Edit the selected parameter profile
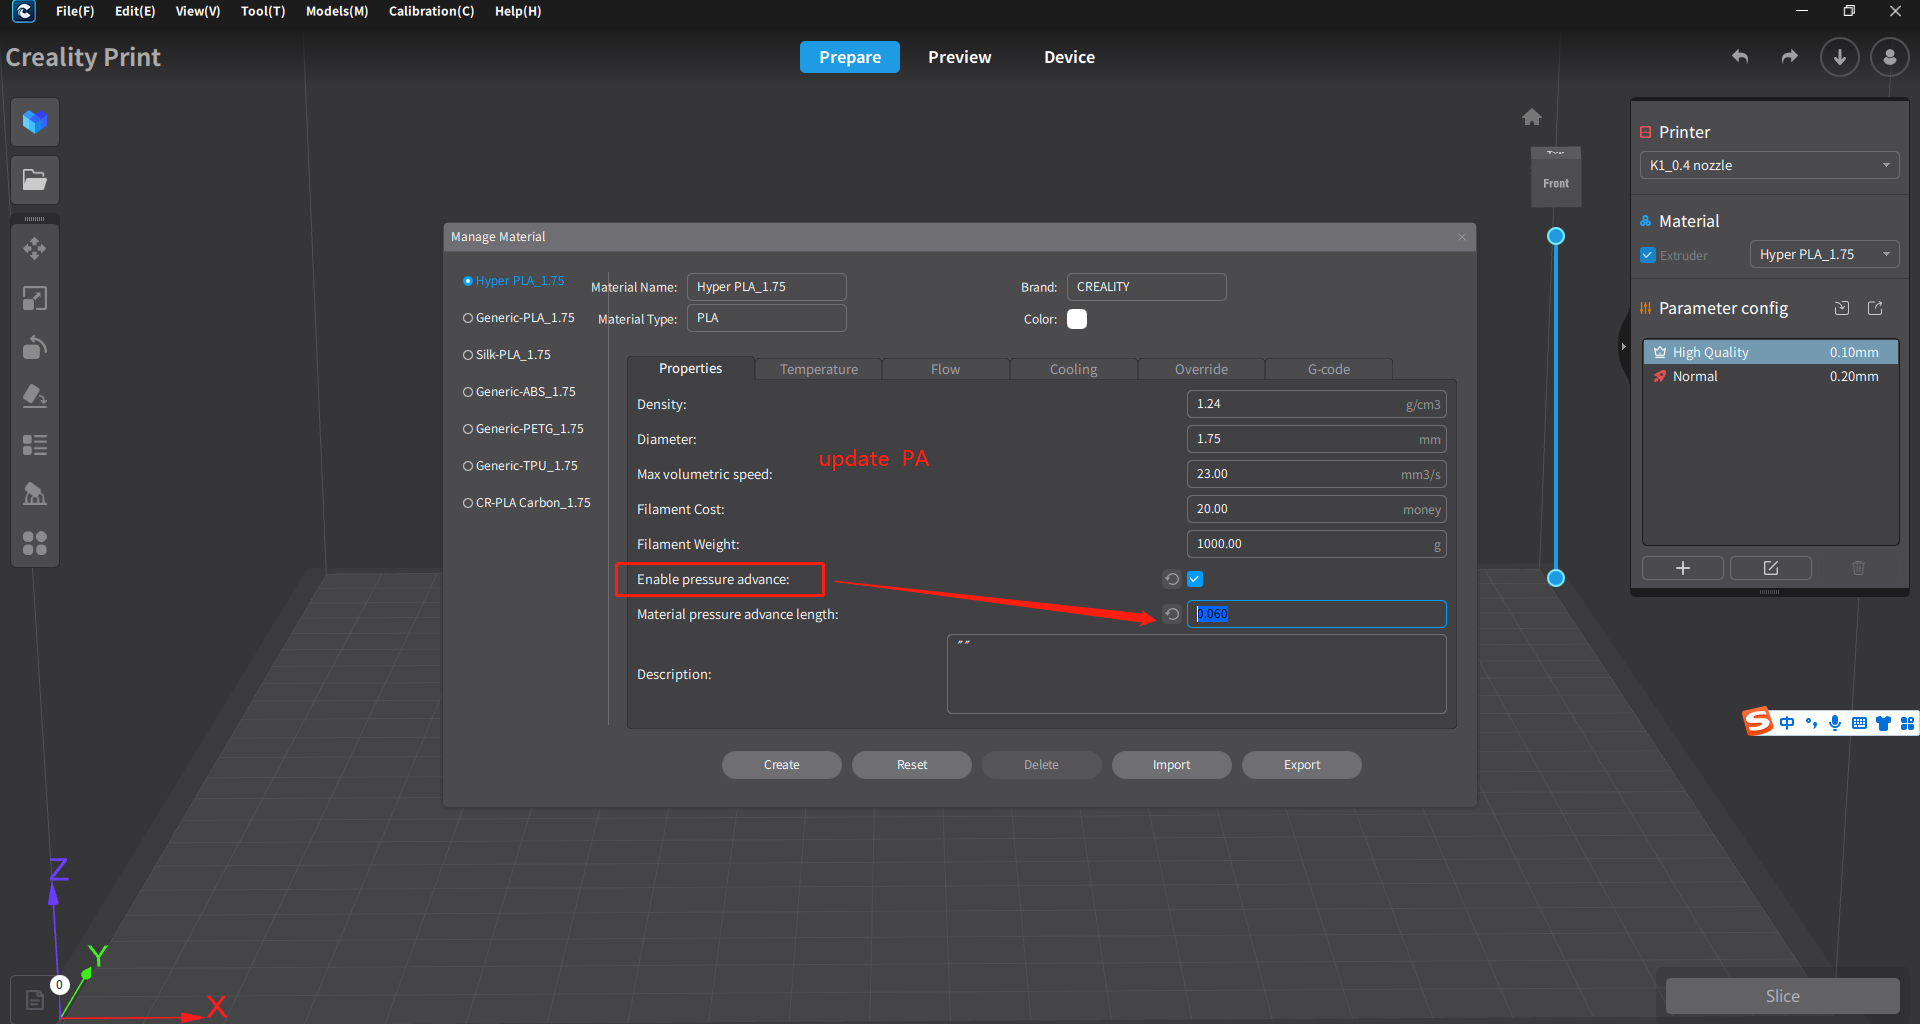 tap(1771, 568)
